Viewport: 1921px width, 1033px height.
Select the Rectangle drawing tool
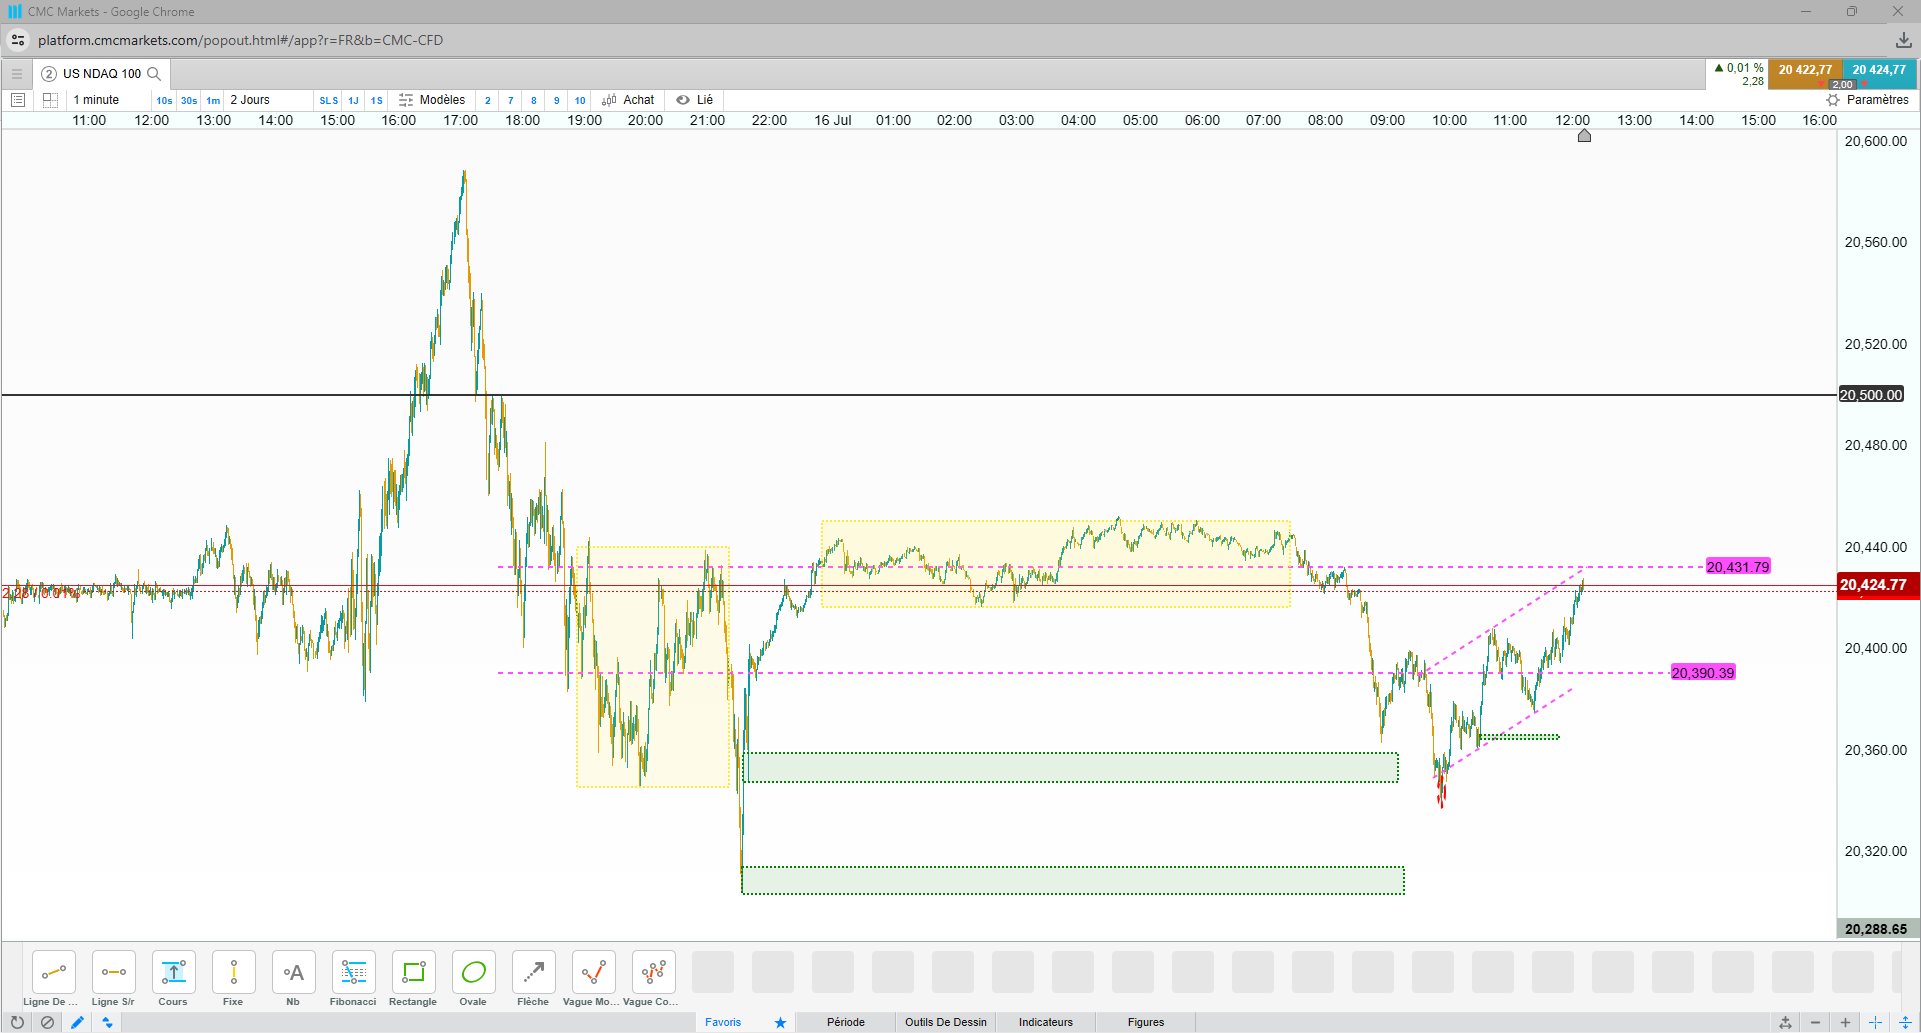pyautogui.click(x=413, y=979)
